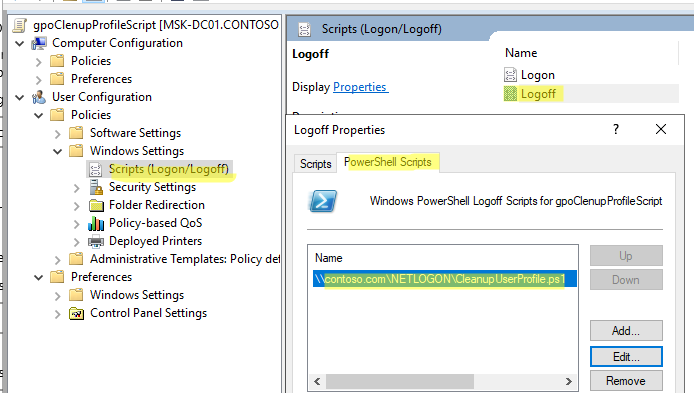Expand the Software Settings node
694x393 pixels.
click(58, 134)
